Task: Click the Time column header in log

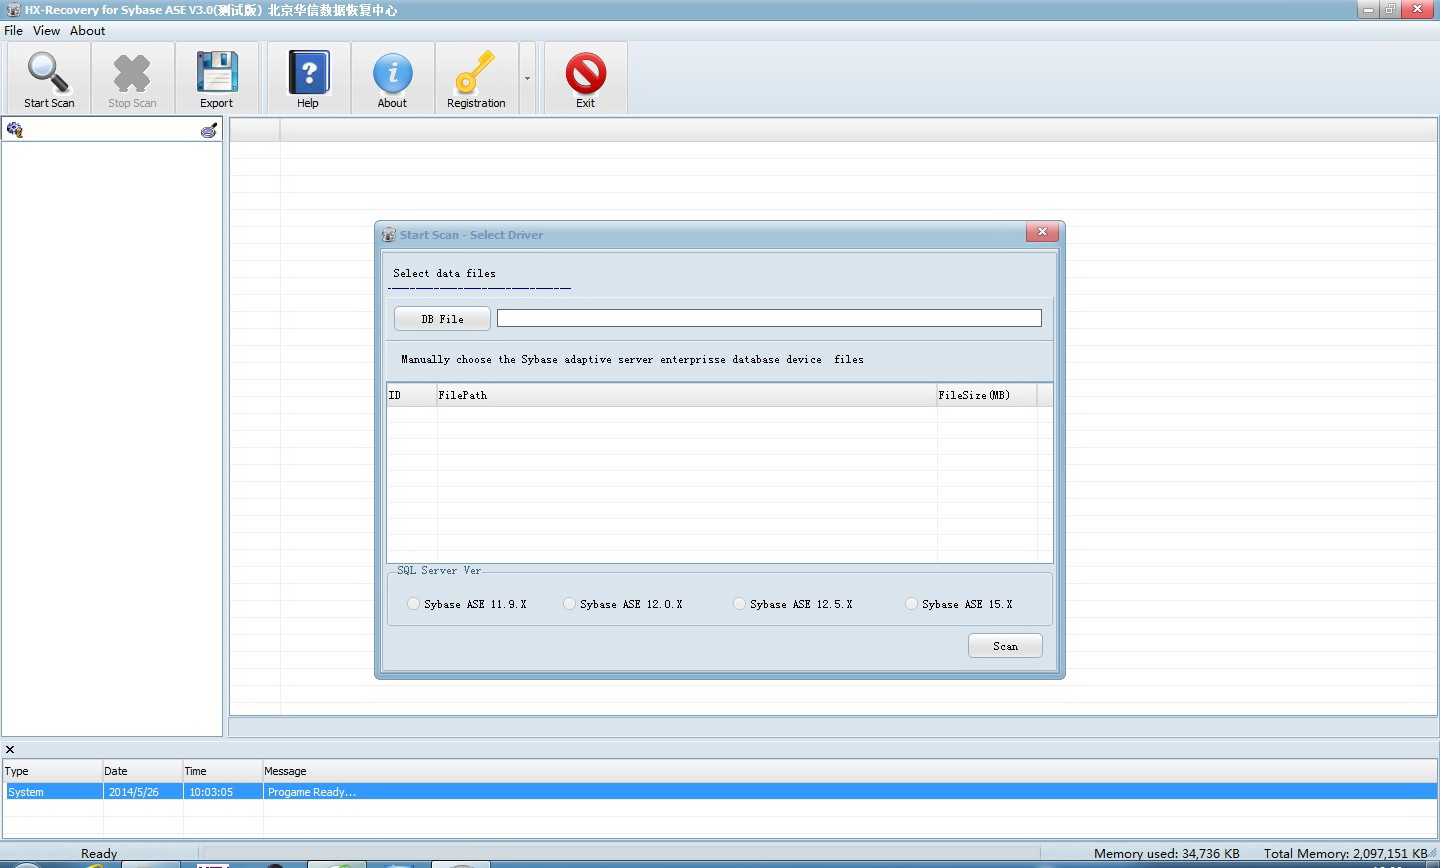Action: click(x=223, y=771)
